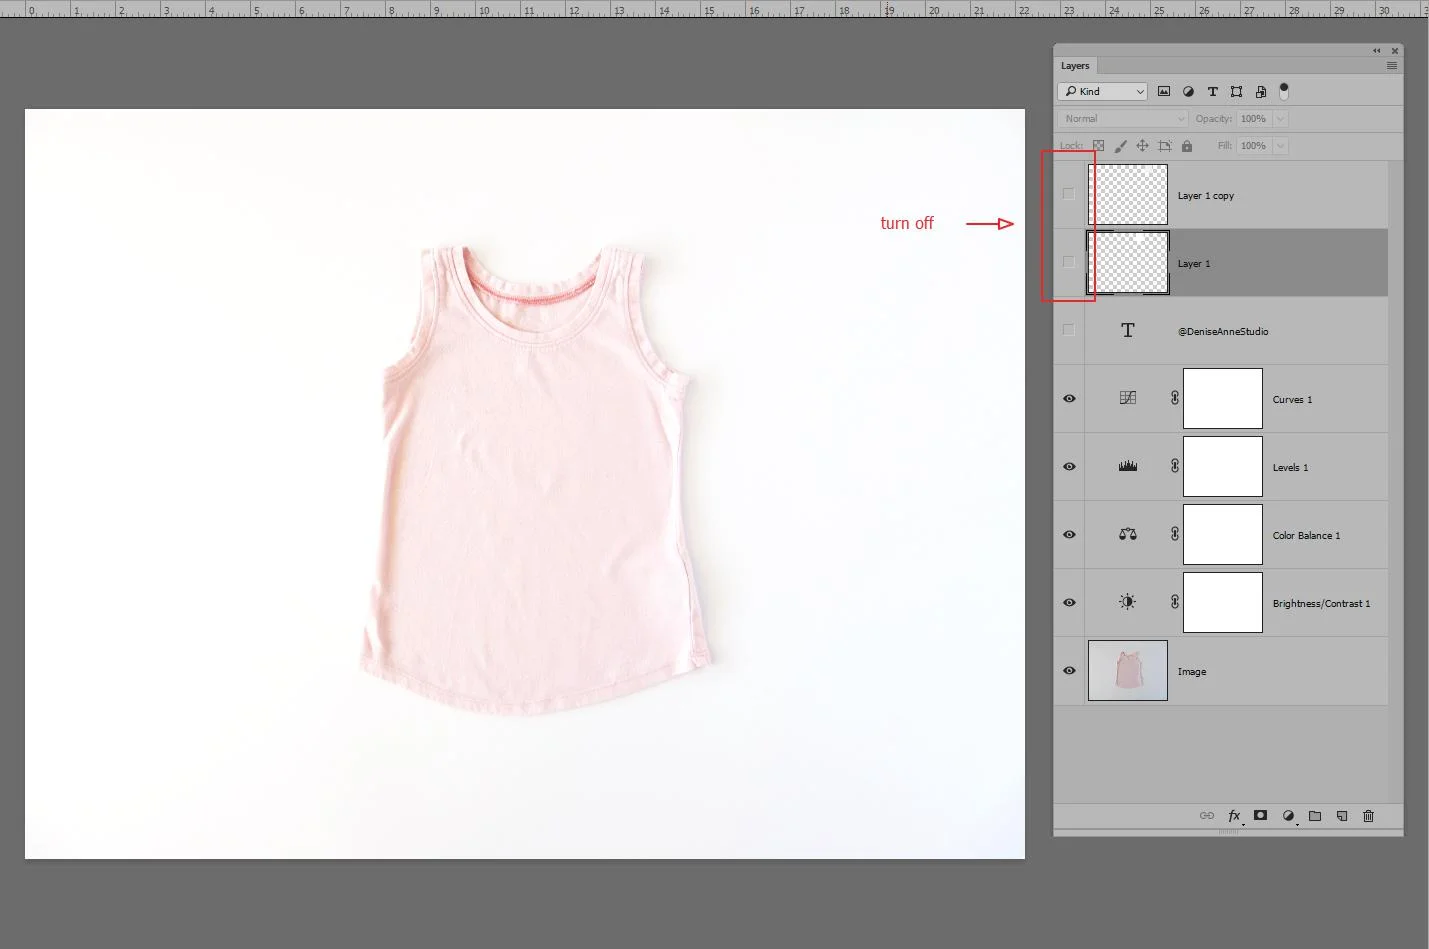
Task: Click the link layers chain icon
Action: pyautogui.click(x=1206, y=816)
